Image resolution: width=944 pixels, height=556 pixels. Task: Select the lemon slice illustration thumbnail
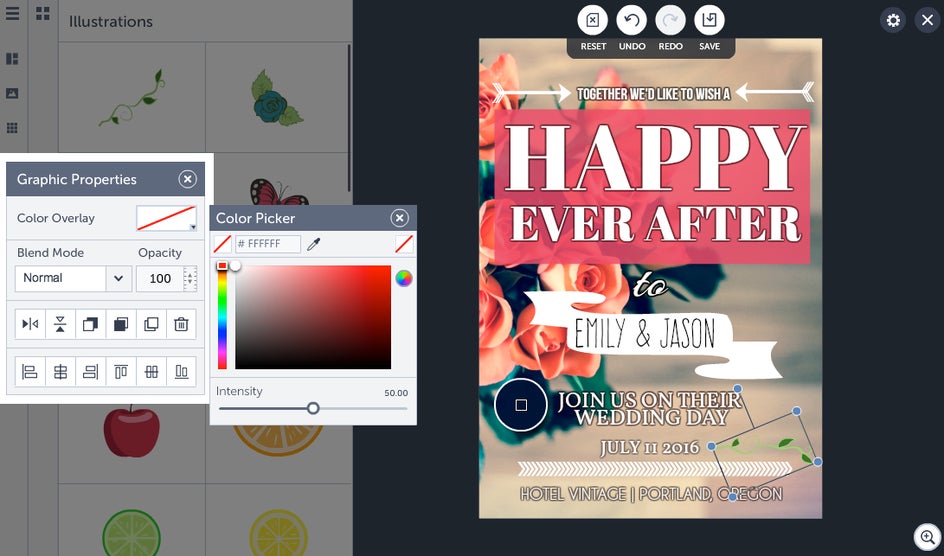[x=278, y=533]
